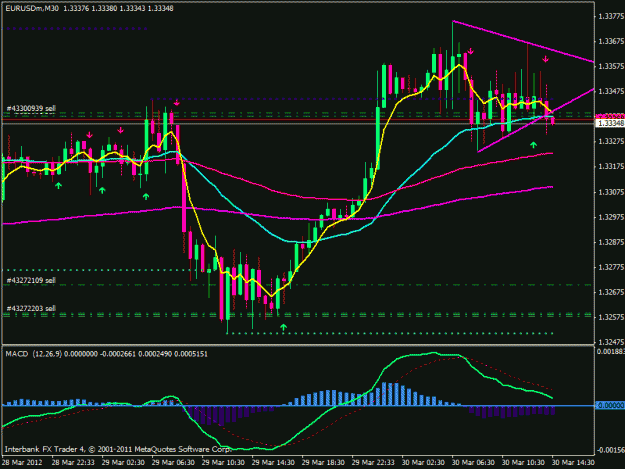This screenshot has height=469, width=625.
Task: Click the 30 Mar 06:30 time label
Action: [x=473, y=463]
